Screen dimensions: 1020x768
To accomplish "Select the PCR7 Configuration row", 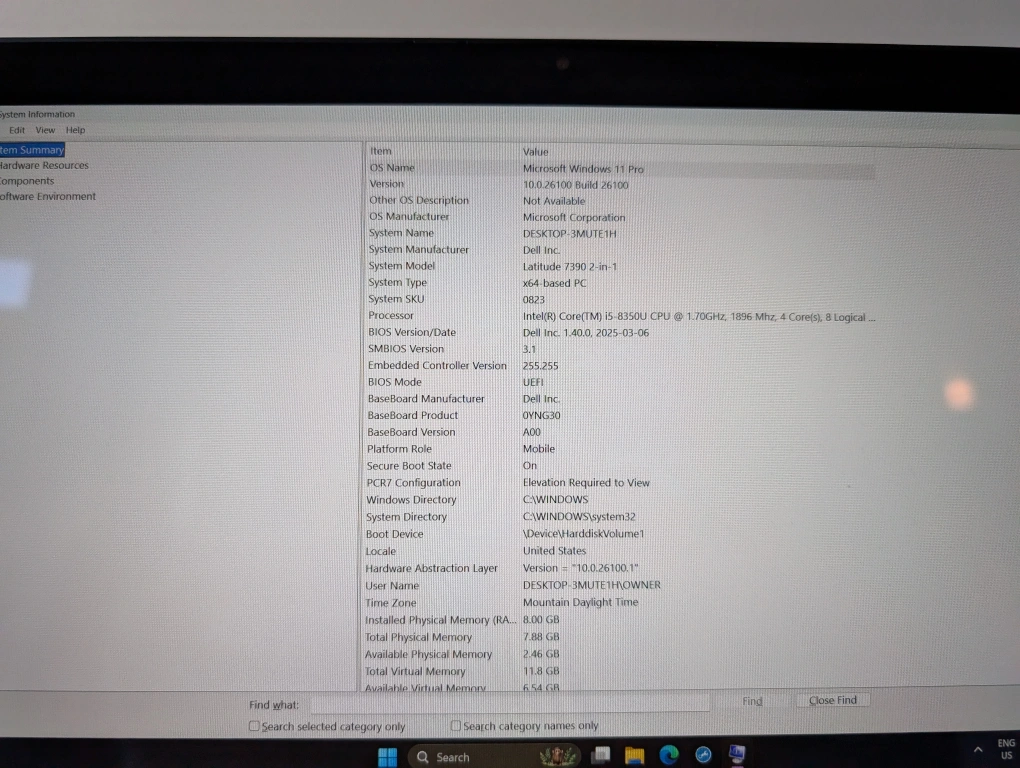I will (621, 483).
